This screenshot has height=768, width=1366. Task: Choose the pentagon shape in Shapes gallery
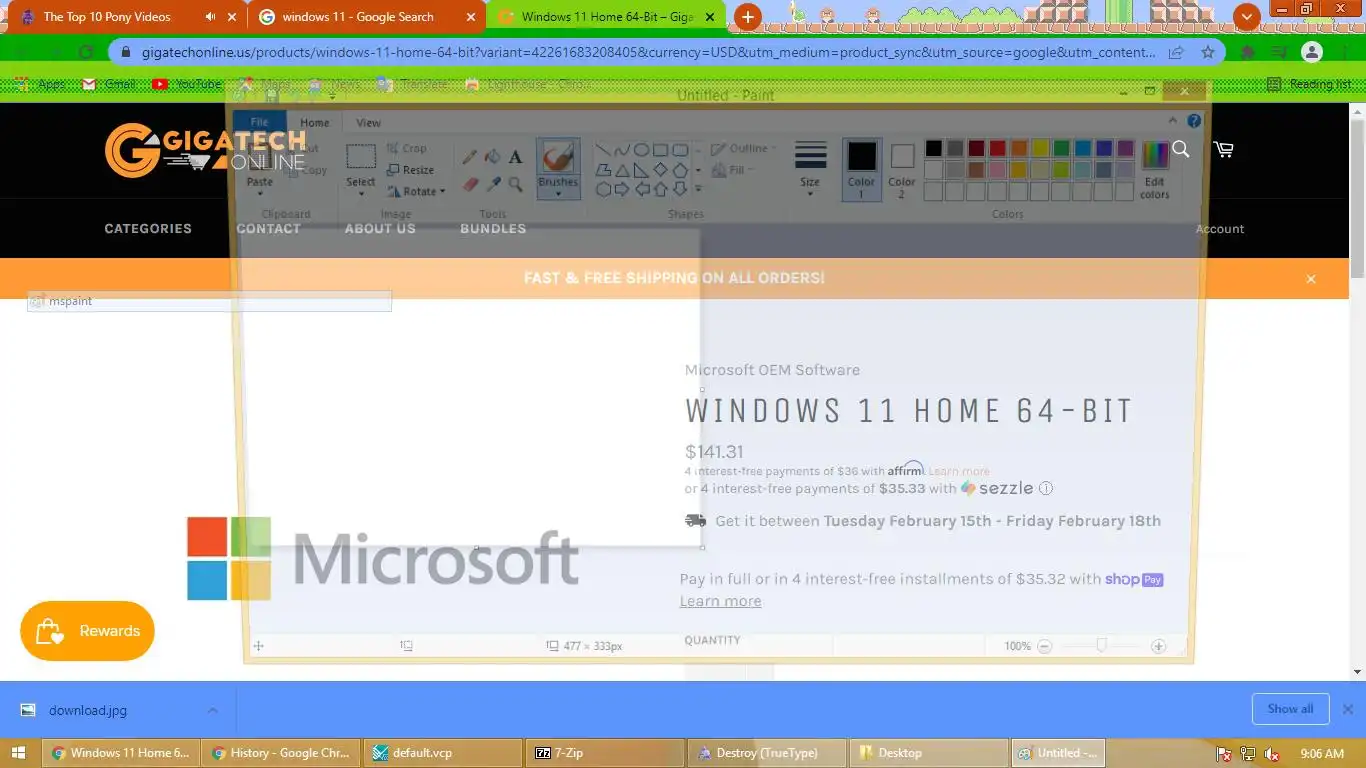[x=680, y=170]
